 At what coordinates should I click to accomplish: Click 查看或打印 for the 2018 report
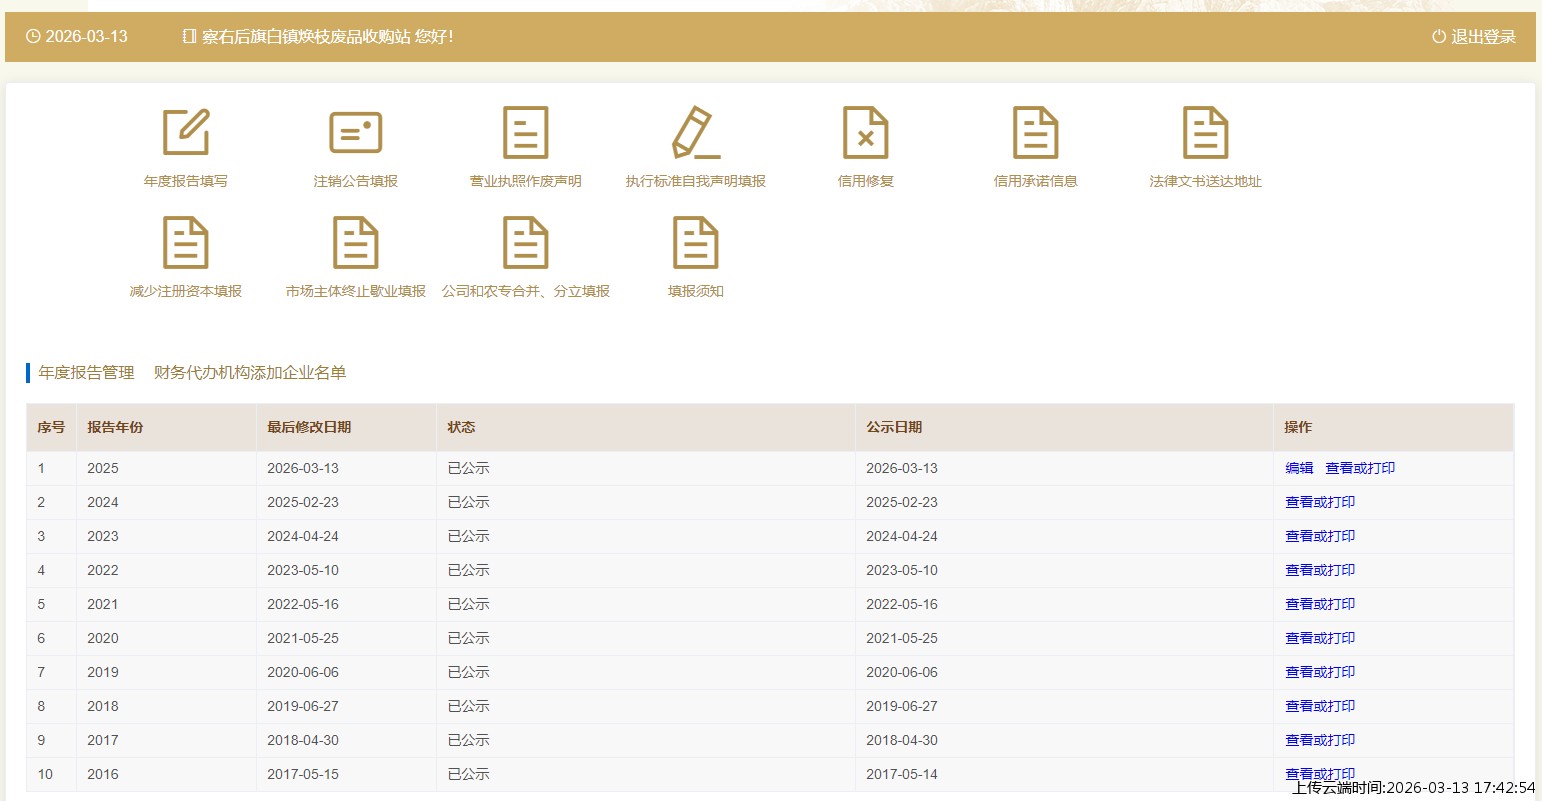coord(1320,706)
